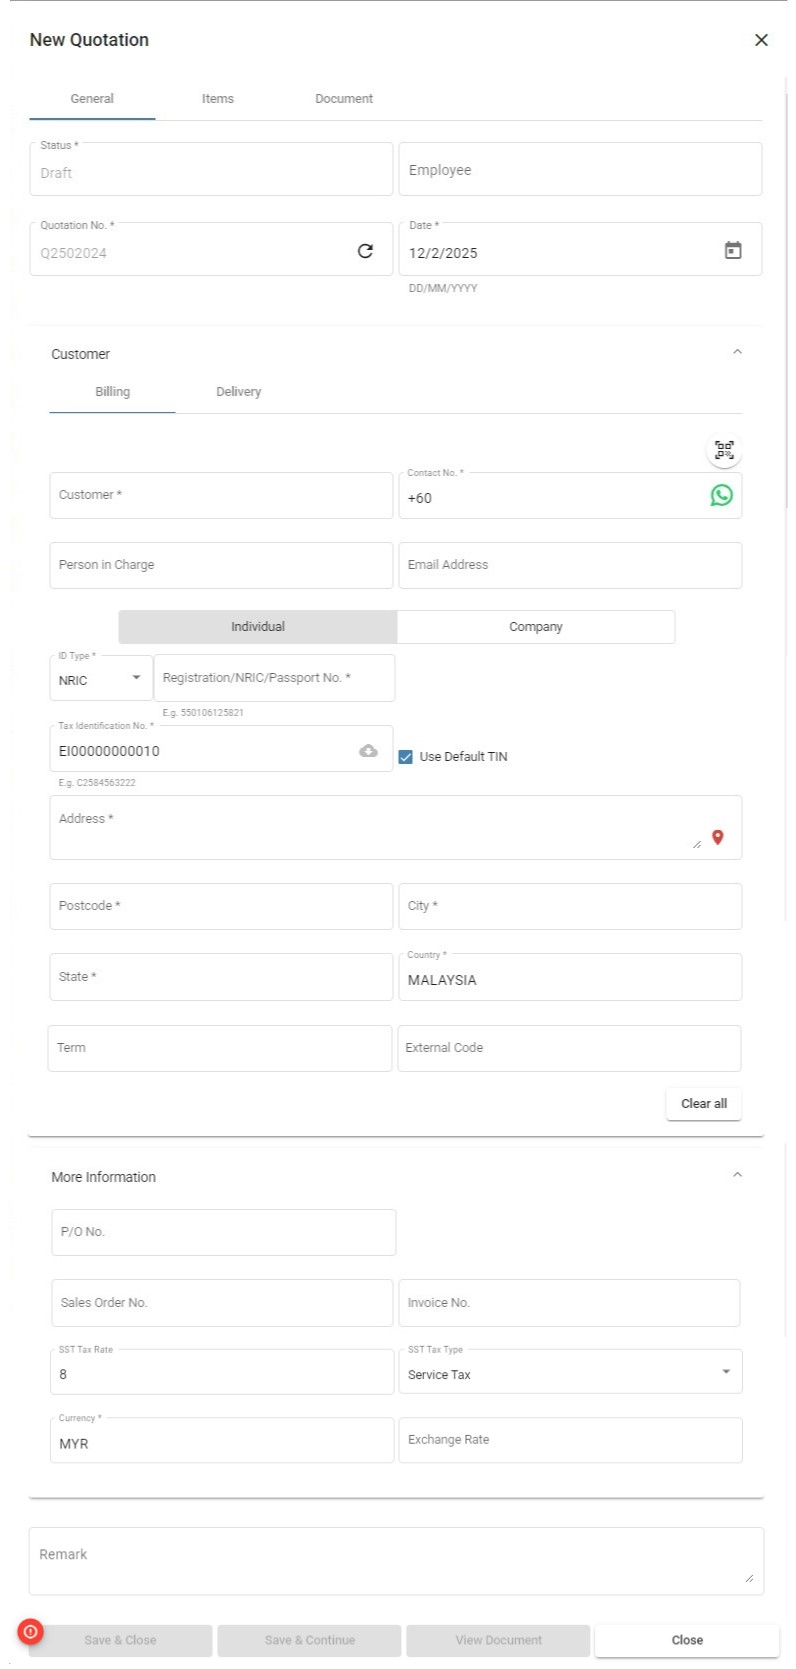Focus the Term field
The image size is (796, 1669).
[x=220, y=1048]
